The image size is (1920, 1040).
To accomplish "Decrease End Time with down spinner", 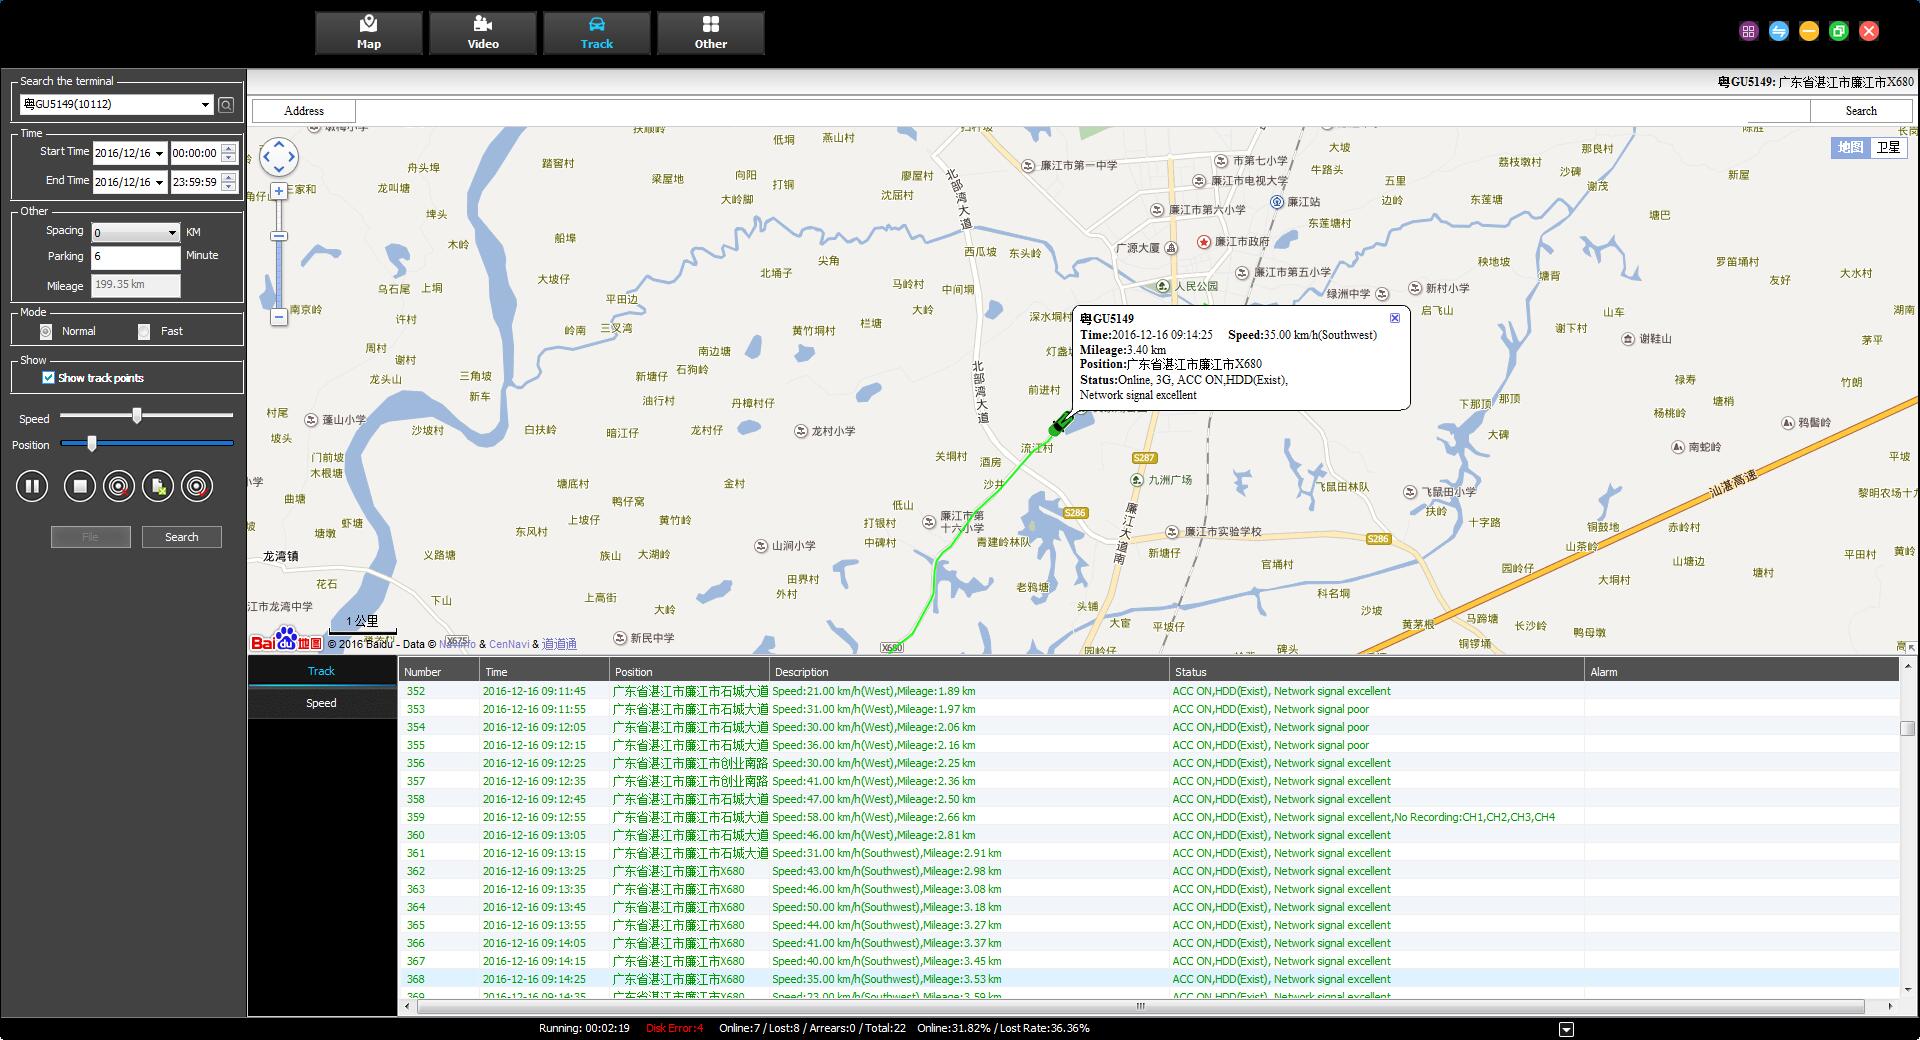I will point(229,187).
